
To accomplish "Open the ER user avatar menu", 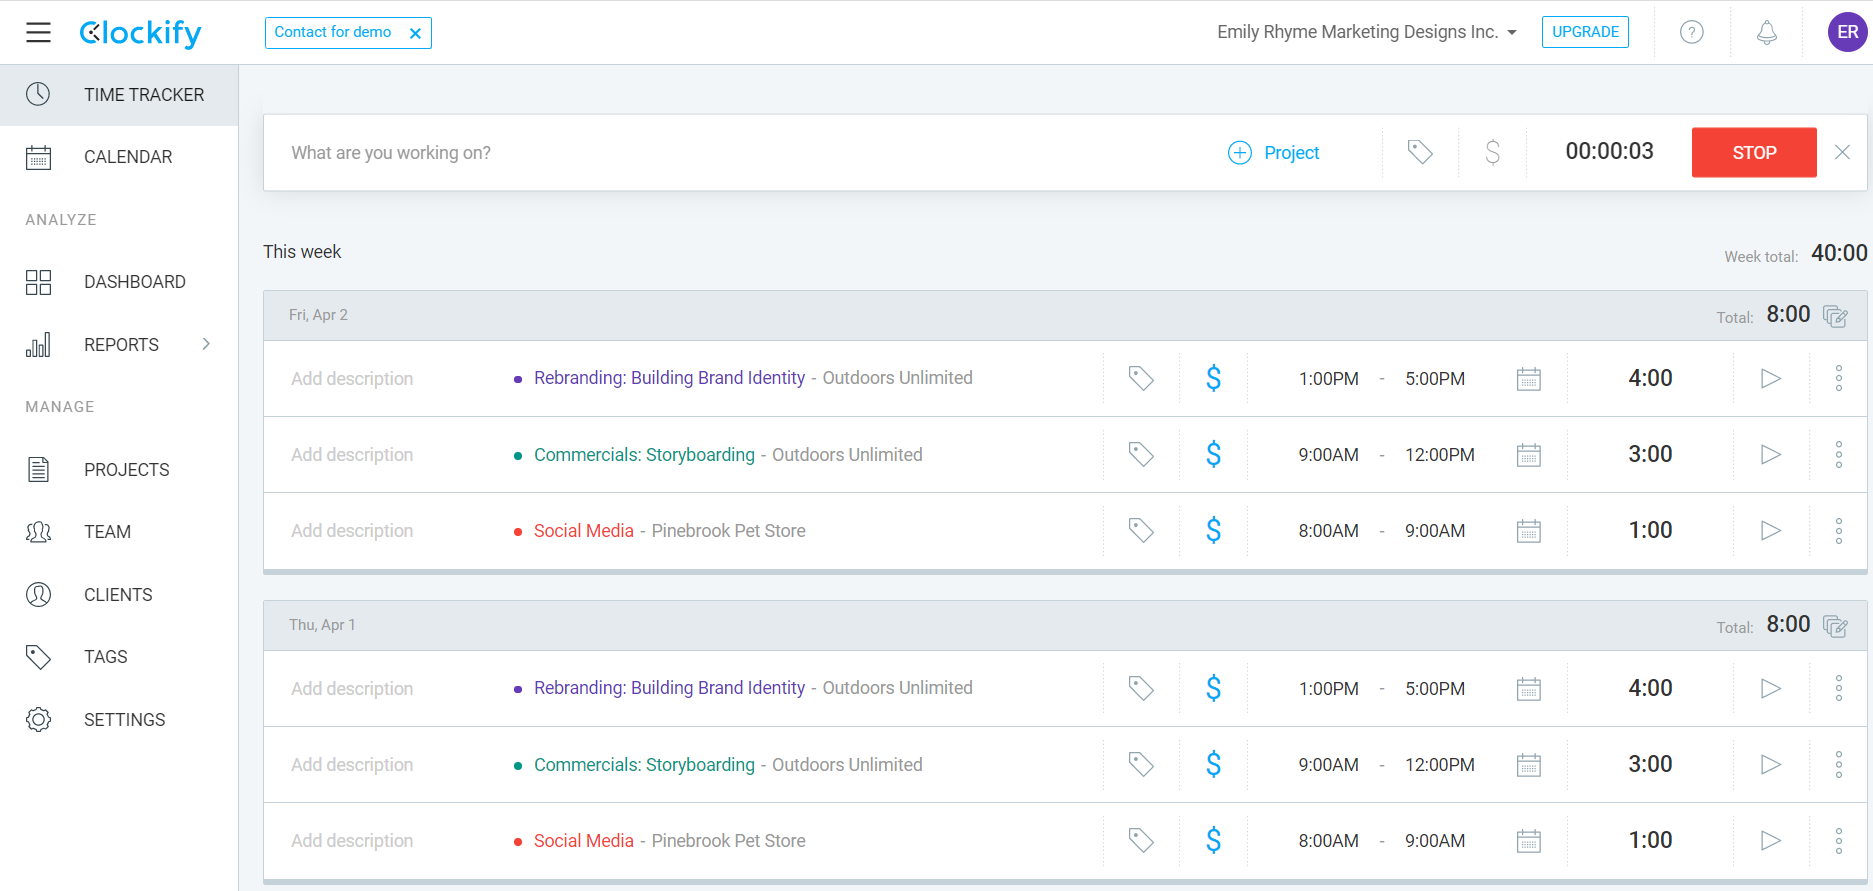I will click(1847, 32).
